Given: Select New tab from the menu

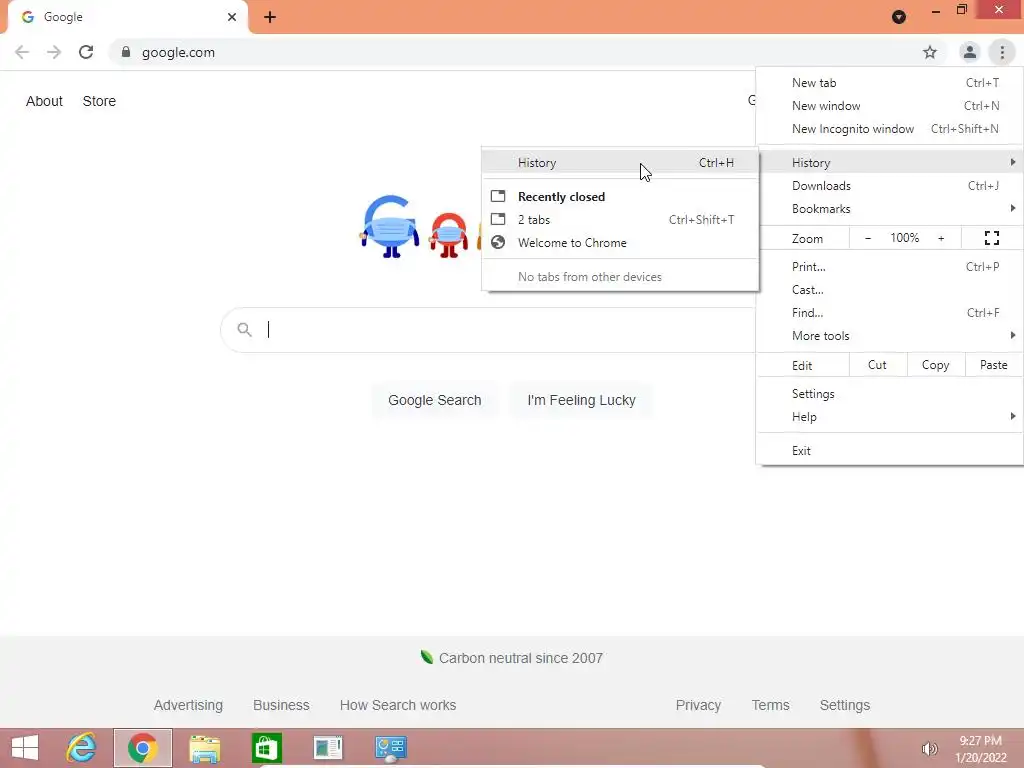Looking at the screenshot, I should tap(889, 83).
